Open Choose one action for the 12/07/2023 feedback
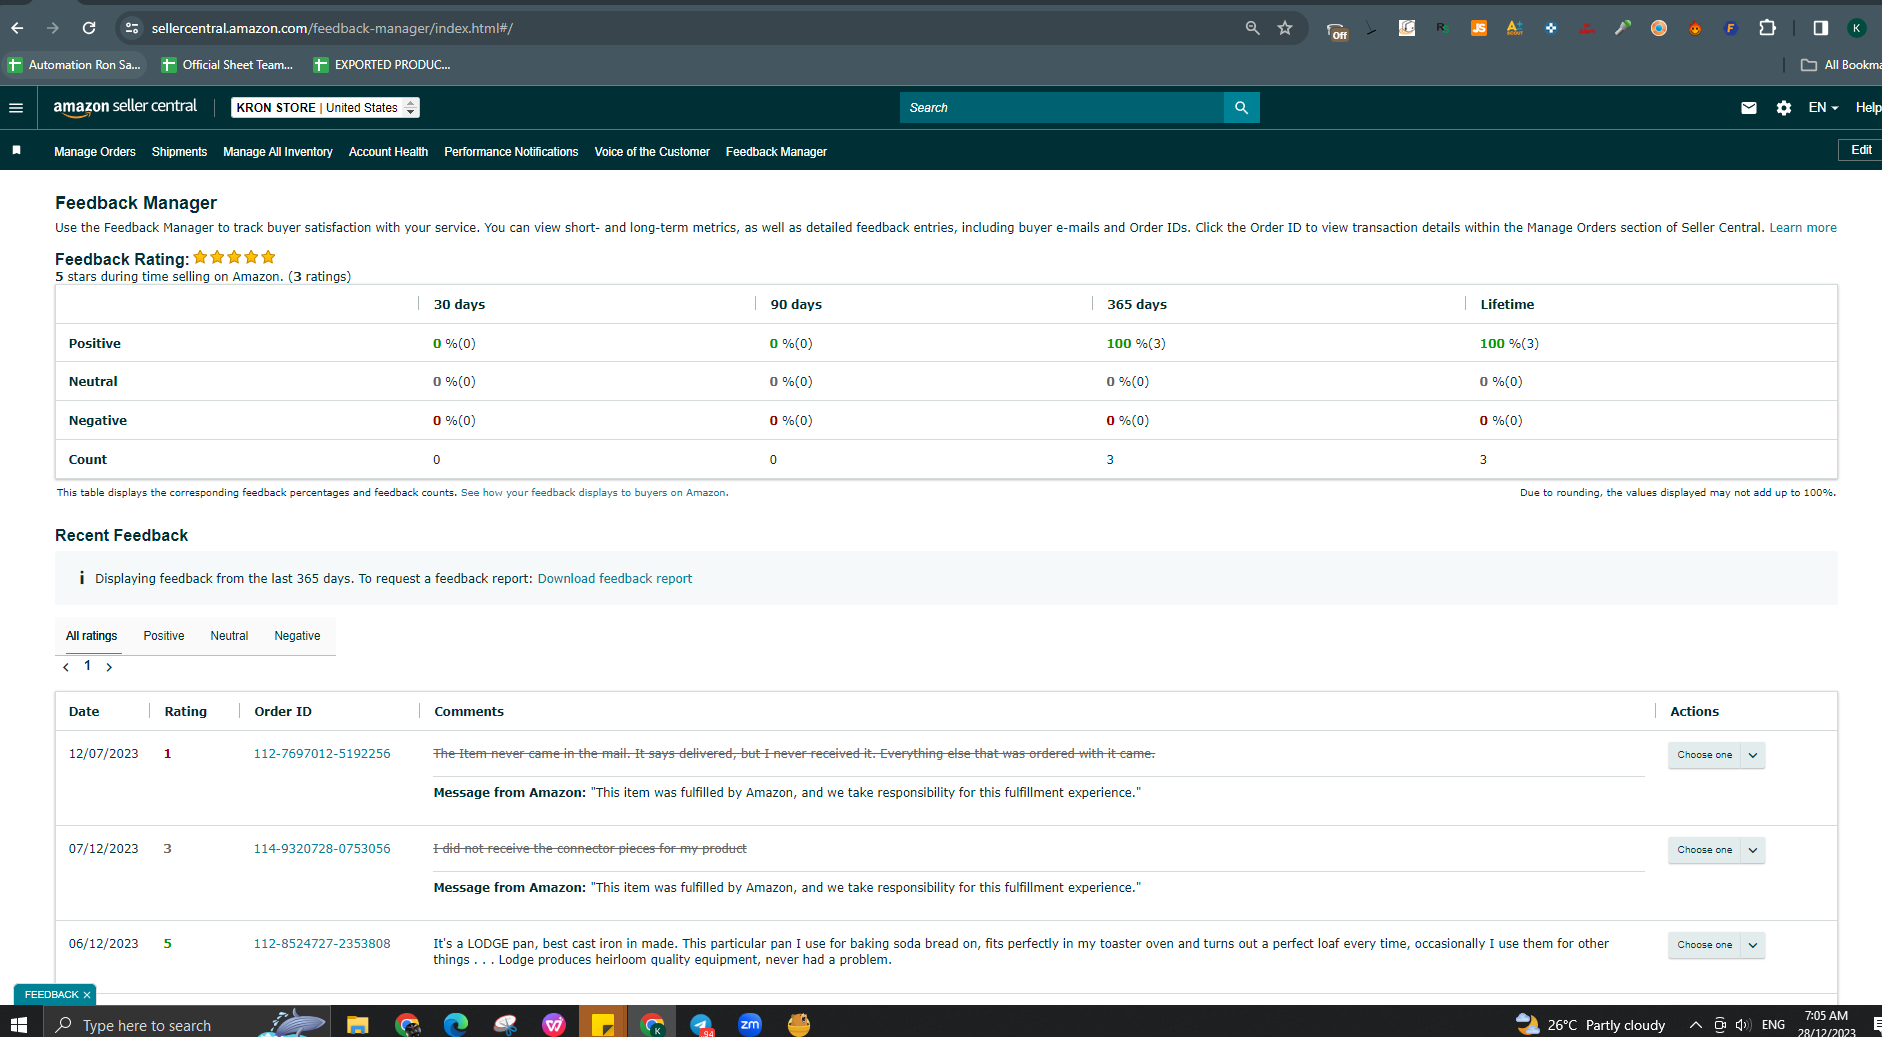The width and height of the screenshot is (1882, 1037). (1716, 755)
